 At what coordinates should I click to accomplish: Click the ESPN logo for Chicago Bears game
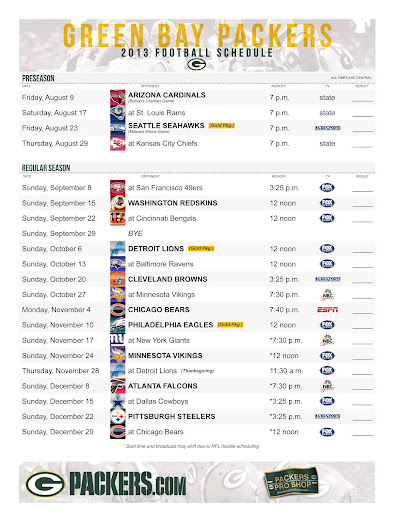pos(327,310)
